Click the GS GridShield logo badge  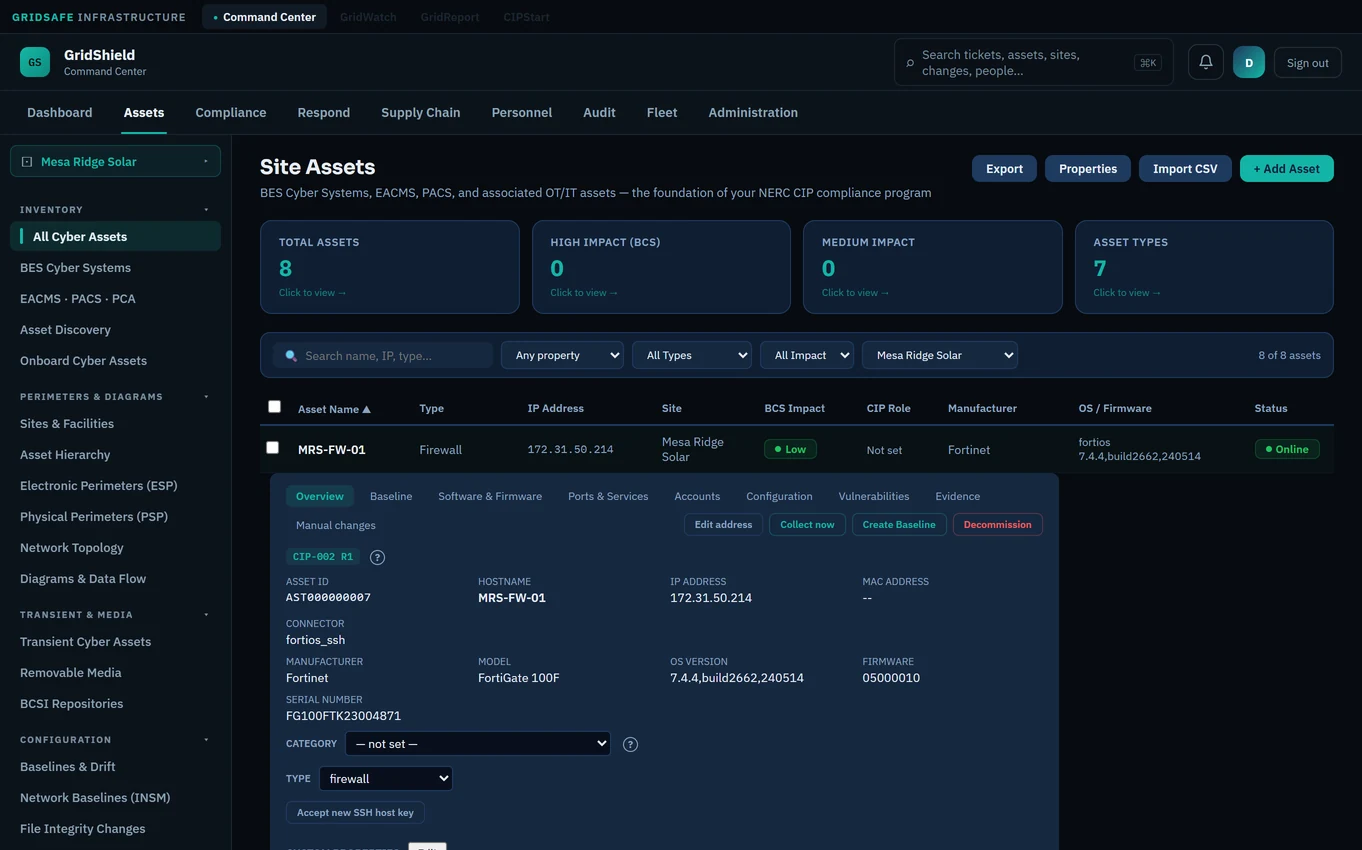pos(35,62)
